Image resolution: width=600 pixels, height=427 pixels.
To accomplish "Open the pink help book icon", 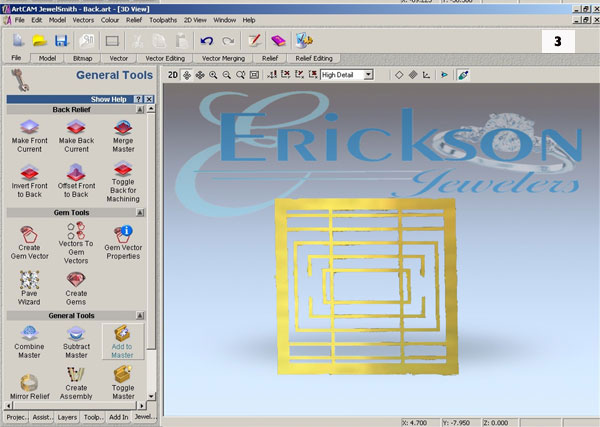I will point(278,40).
